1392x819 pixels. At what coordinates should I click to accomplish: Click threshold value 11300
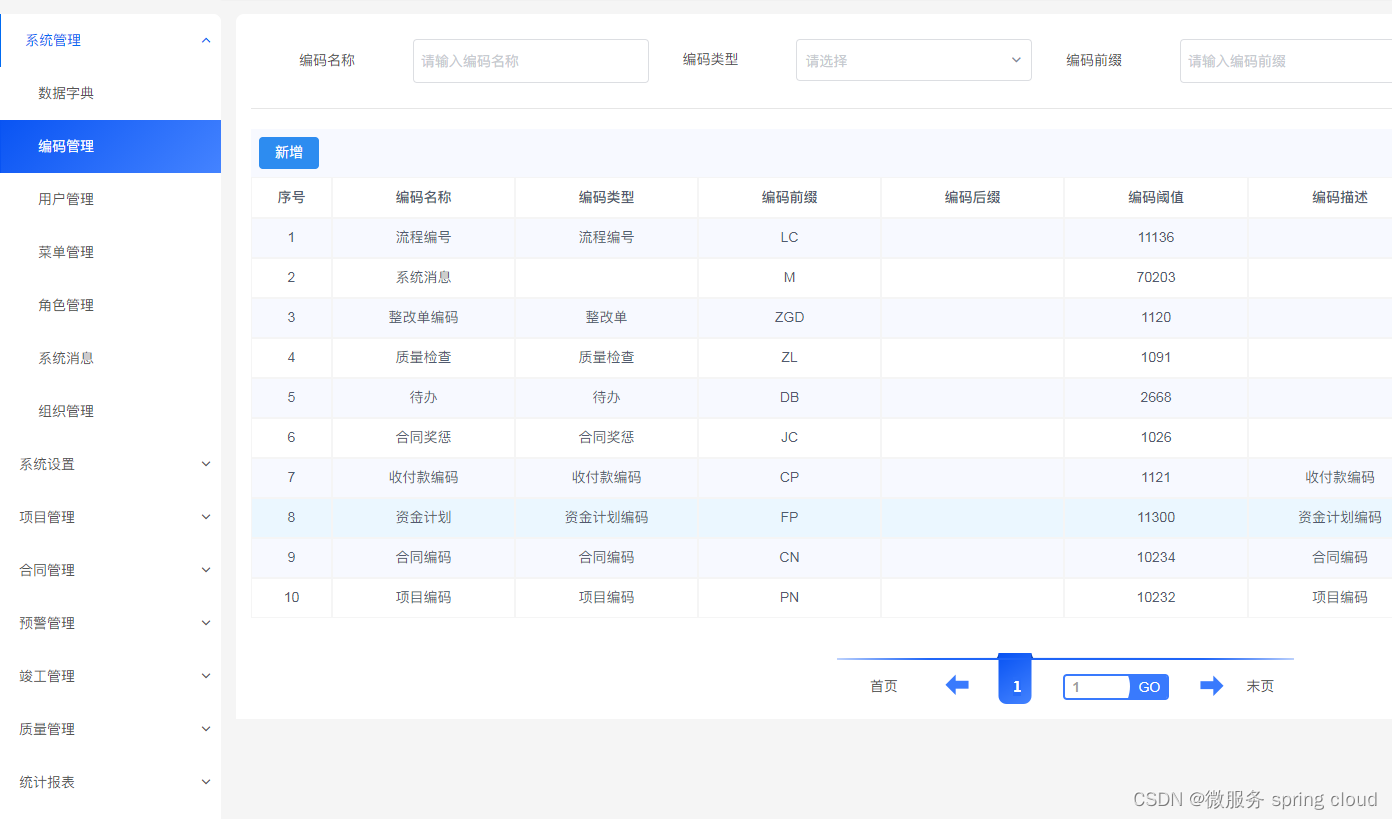point(1156,518)
